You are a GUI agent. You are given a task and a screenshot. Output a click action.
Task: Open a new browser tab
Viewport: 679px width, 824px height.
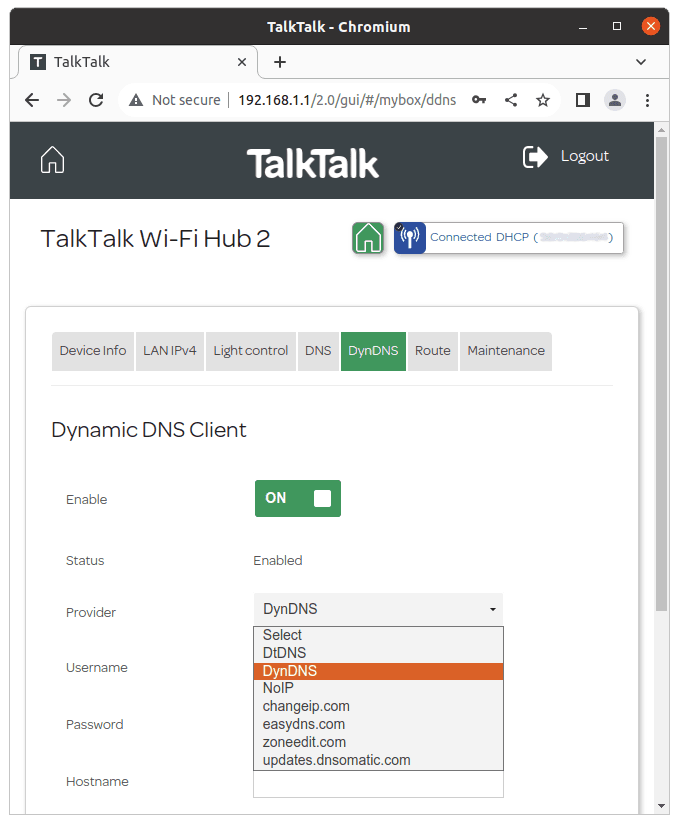(280, 62)
